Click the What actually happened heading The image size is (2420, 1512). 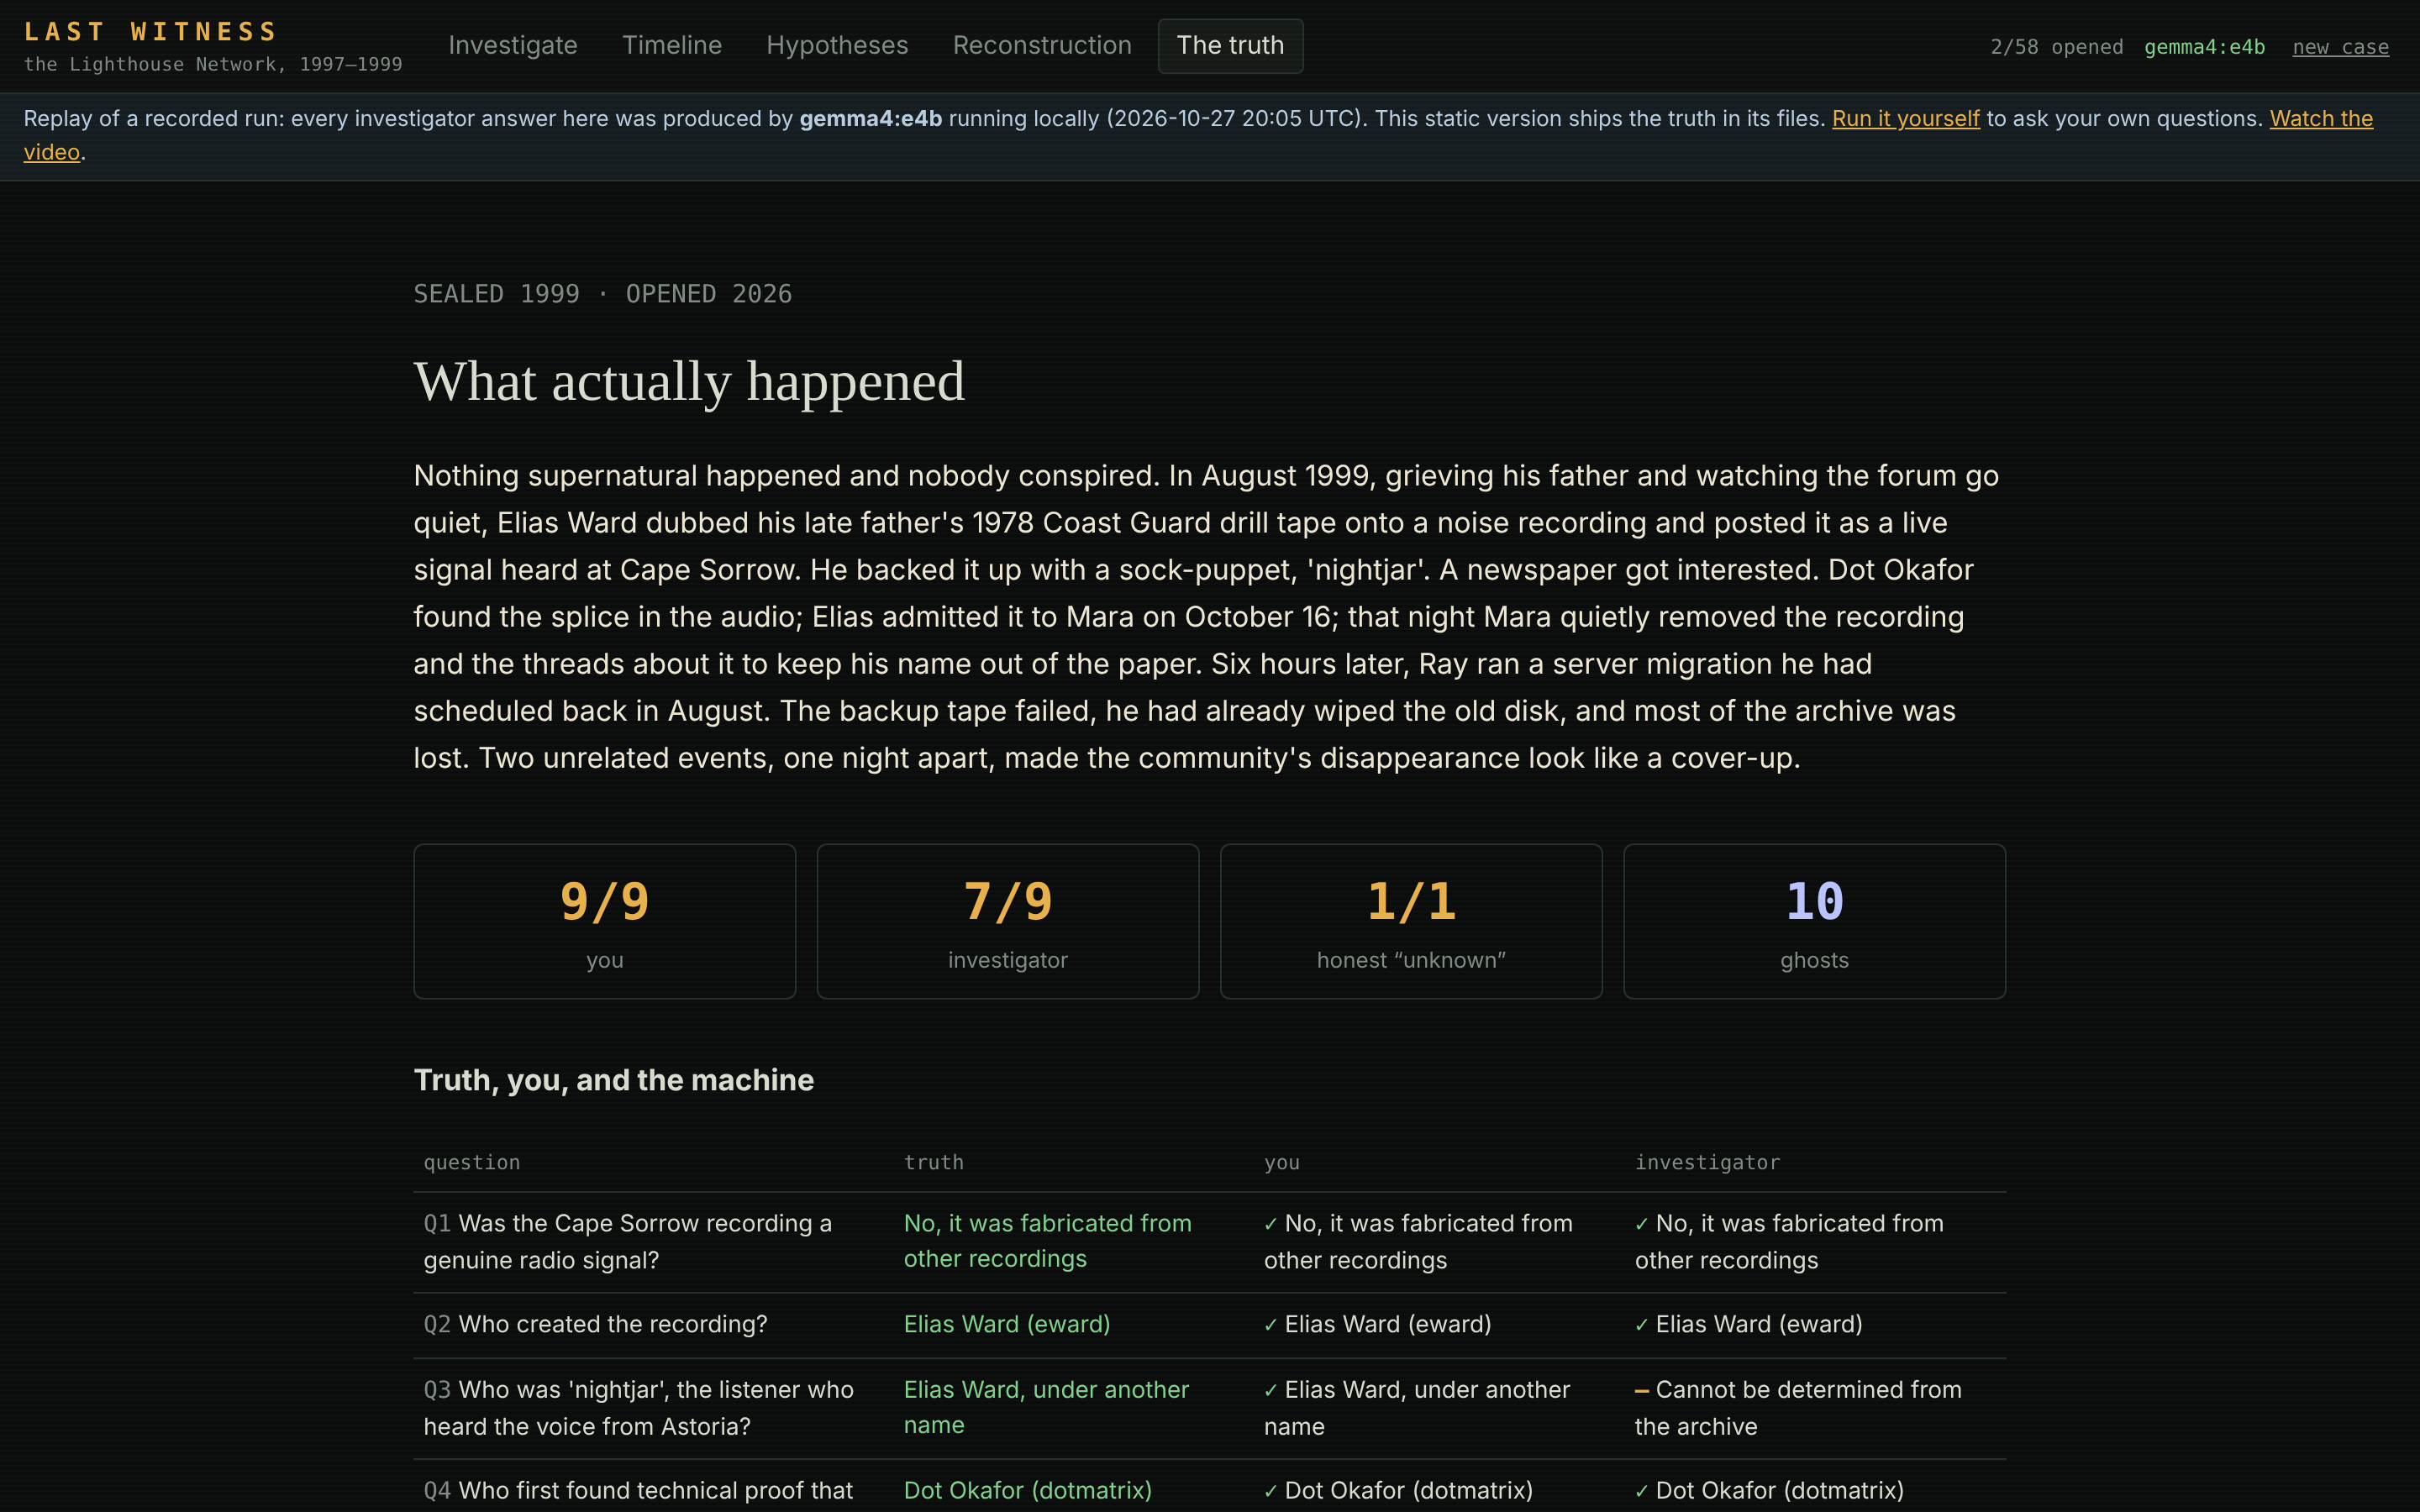point(689,382)
